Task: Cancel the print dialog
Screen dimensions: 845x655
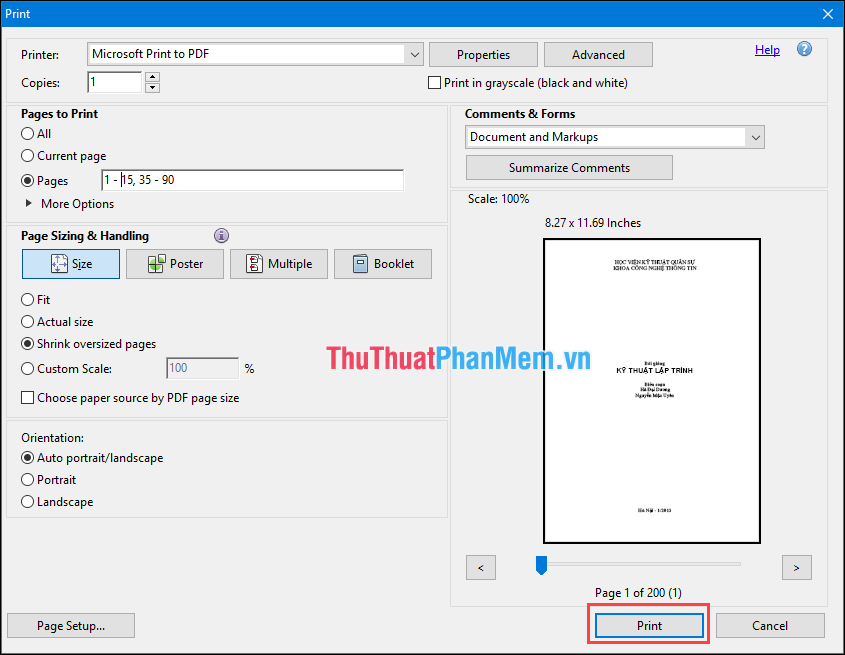Action: [770, 625]
